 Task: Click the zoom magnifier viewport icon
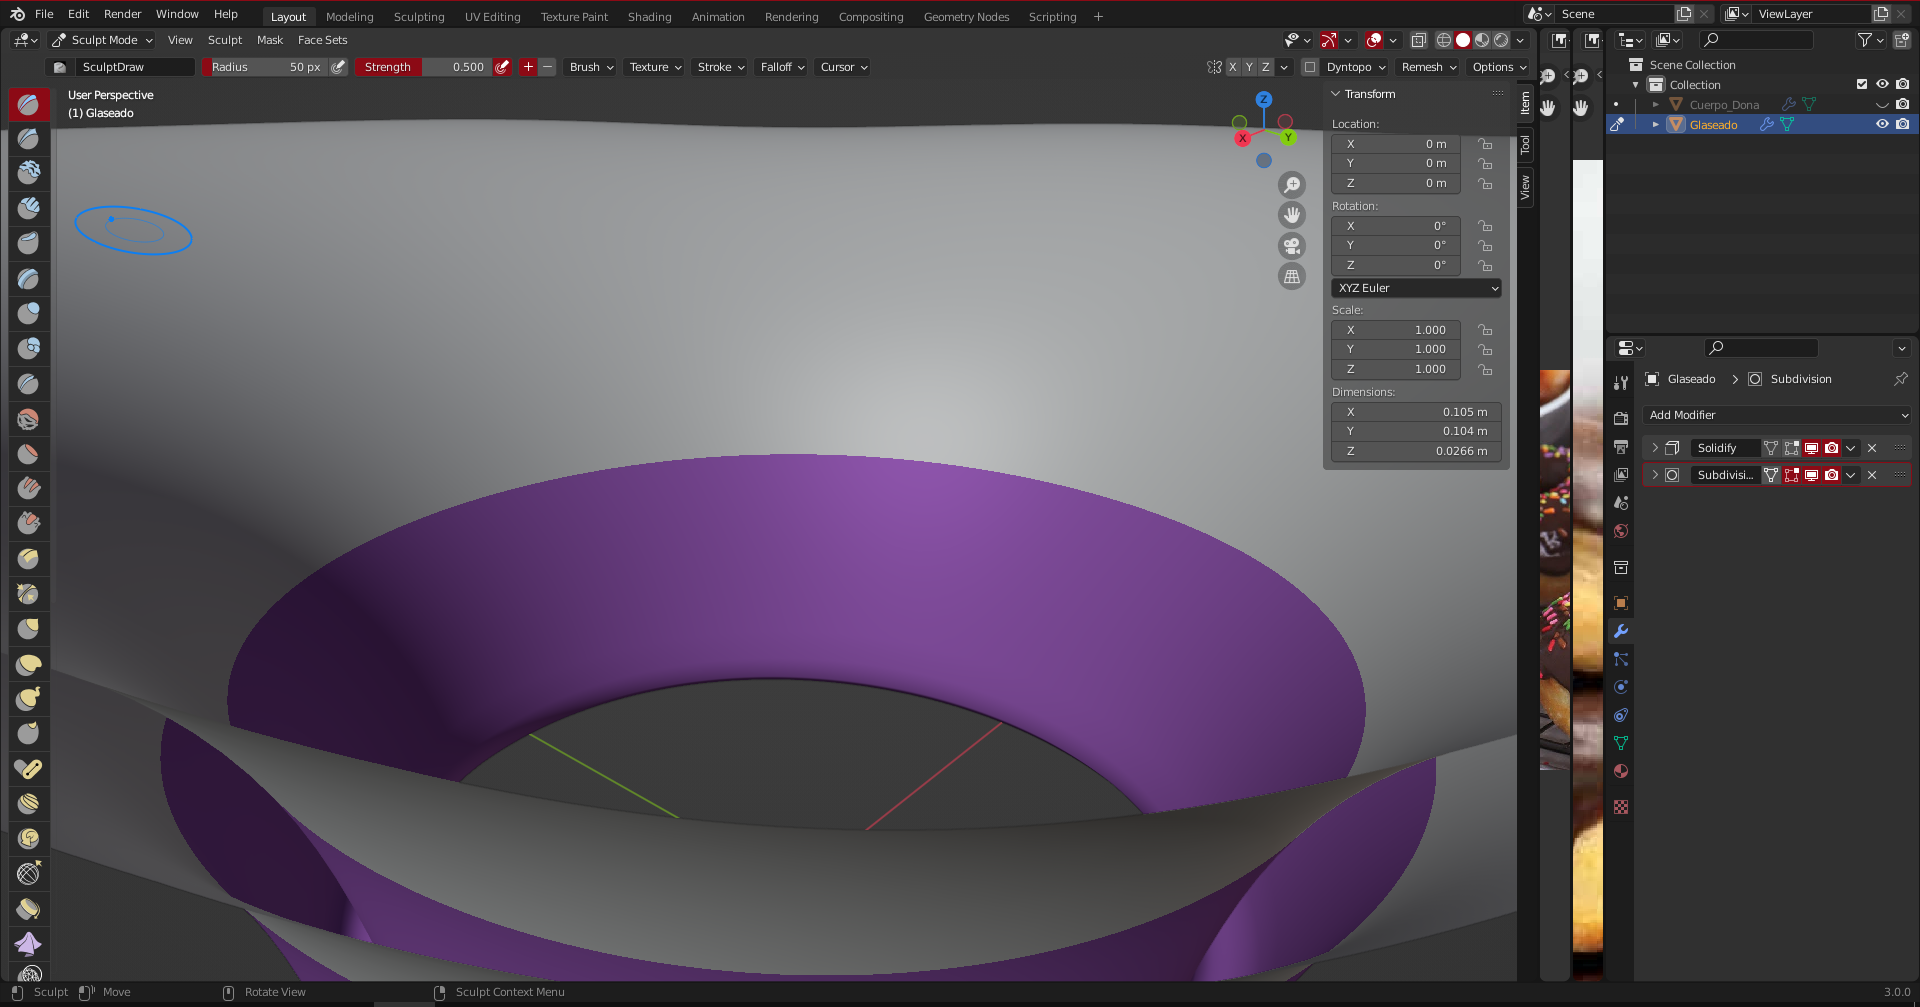1292,185
